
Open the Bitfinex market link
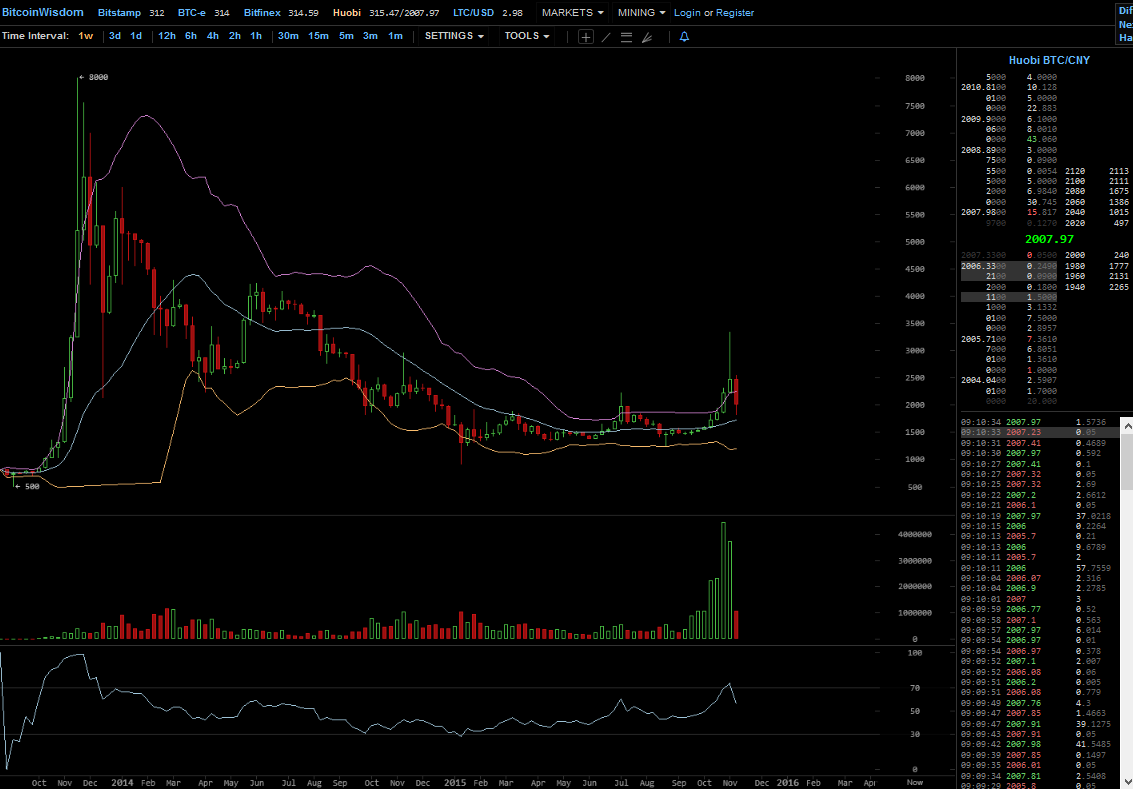click(262, 12)
